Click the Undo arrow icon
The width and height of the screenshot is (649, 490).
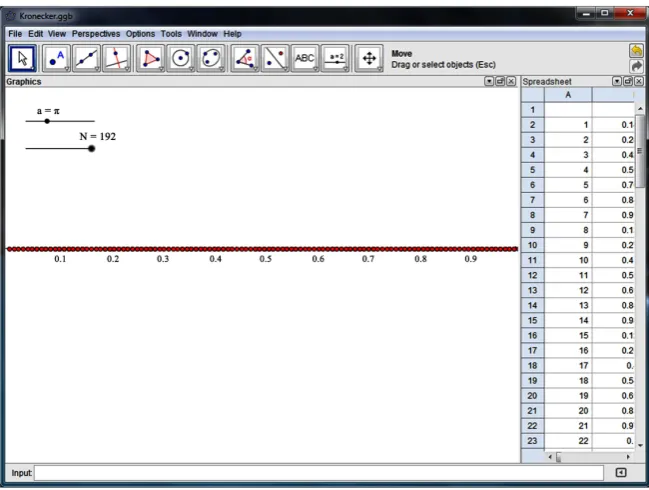click(636, 50)
